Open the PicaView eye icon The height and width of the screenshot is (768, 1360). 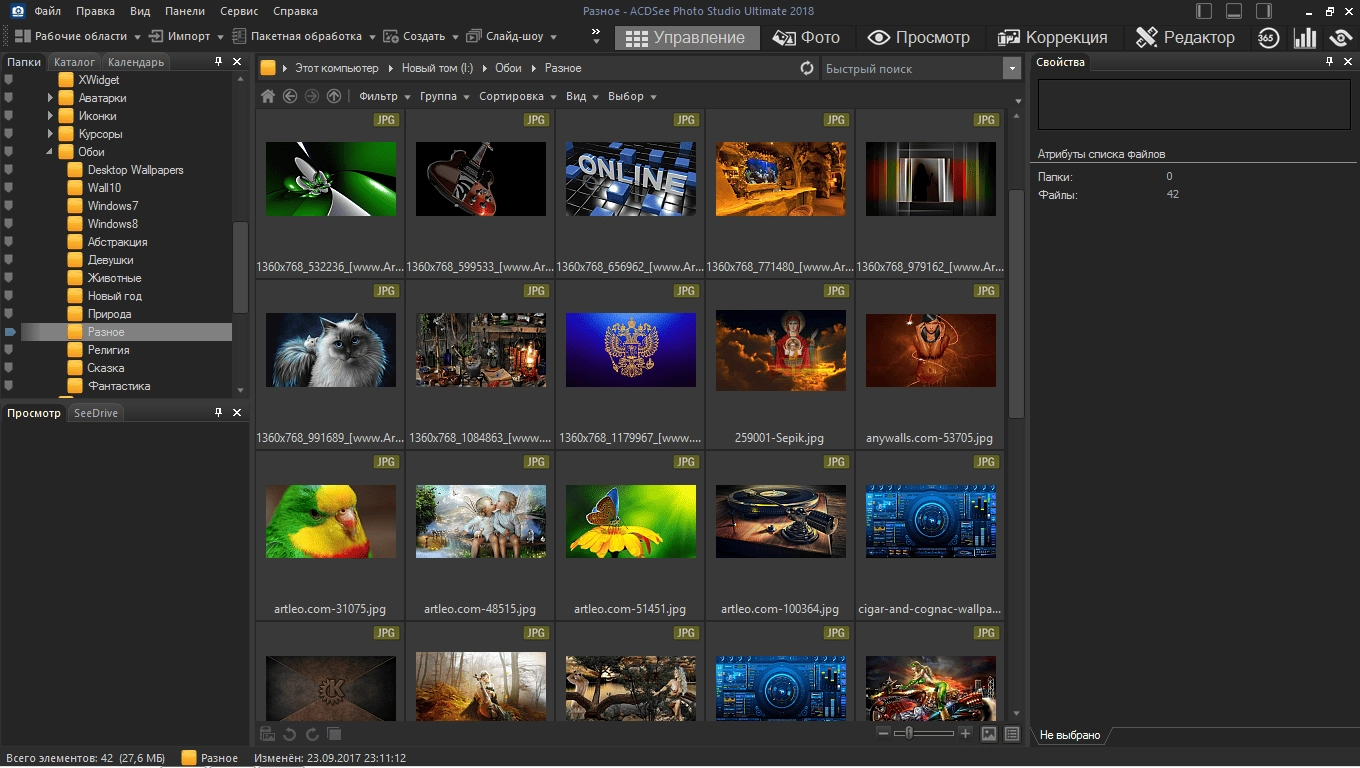[x=1341, y=38]
